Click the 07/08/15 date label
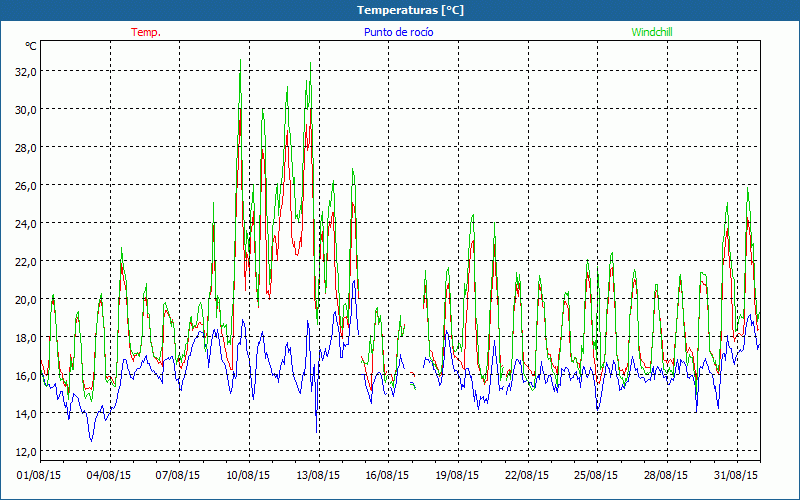 click(178, 476)
